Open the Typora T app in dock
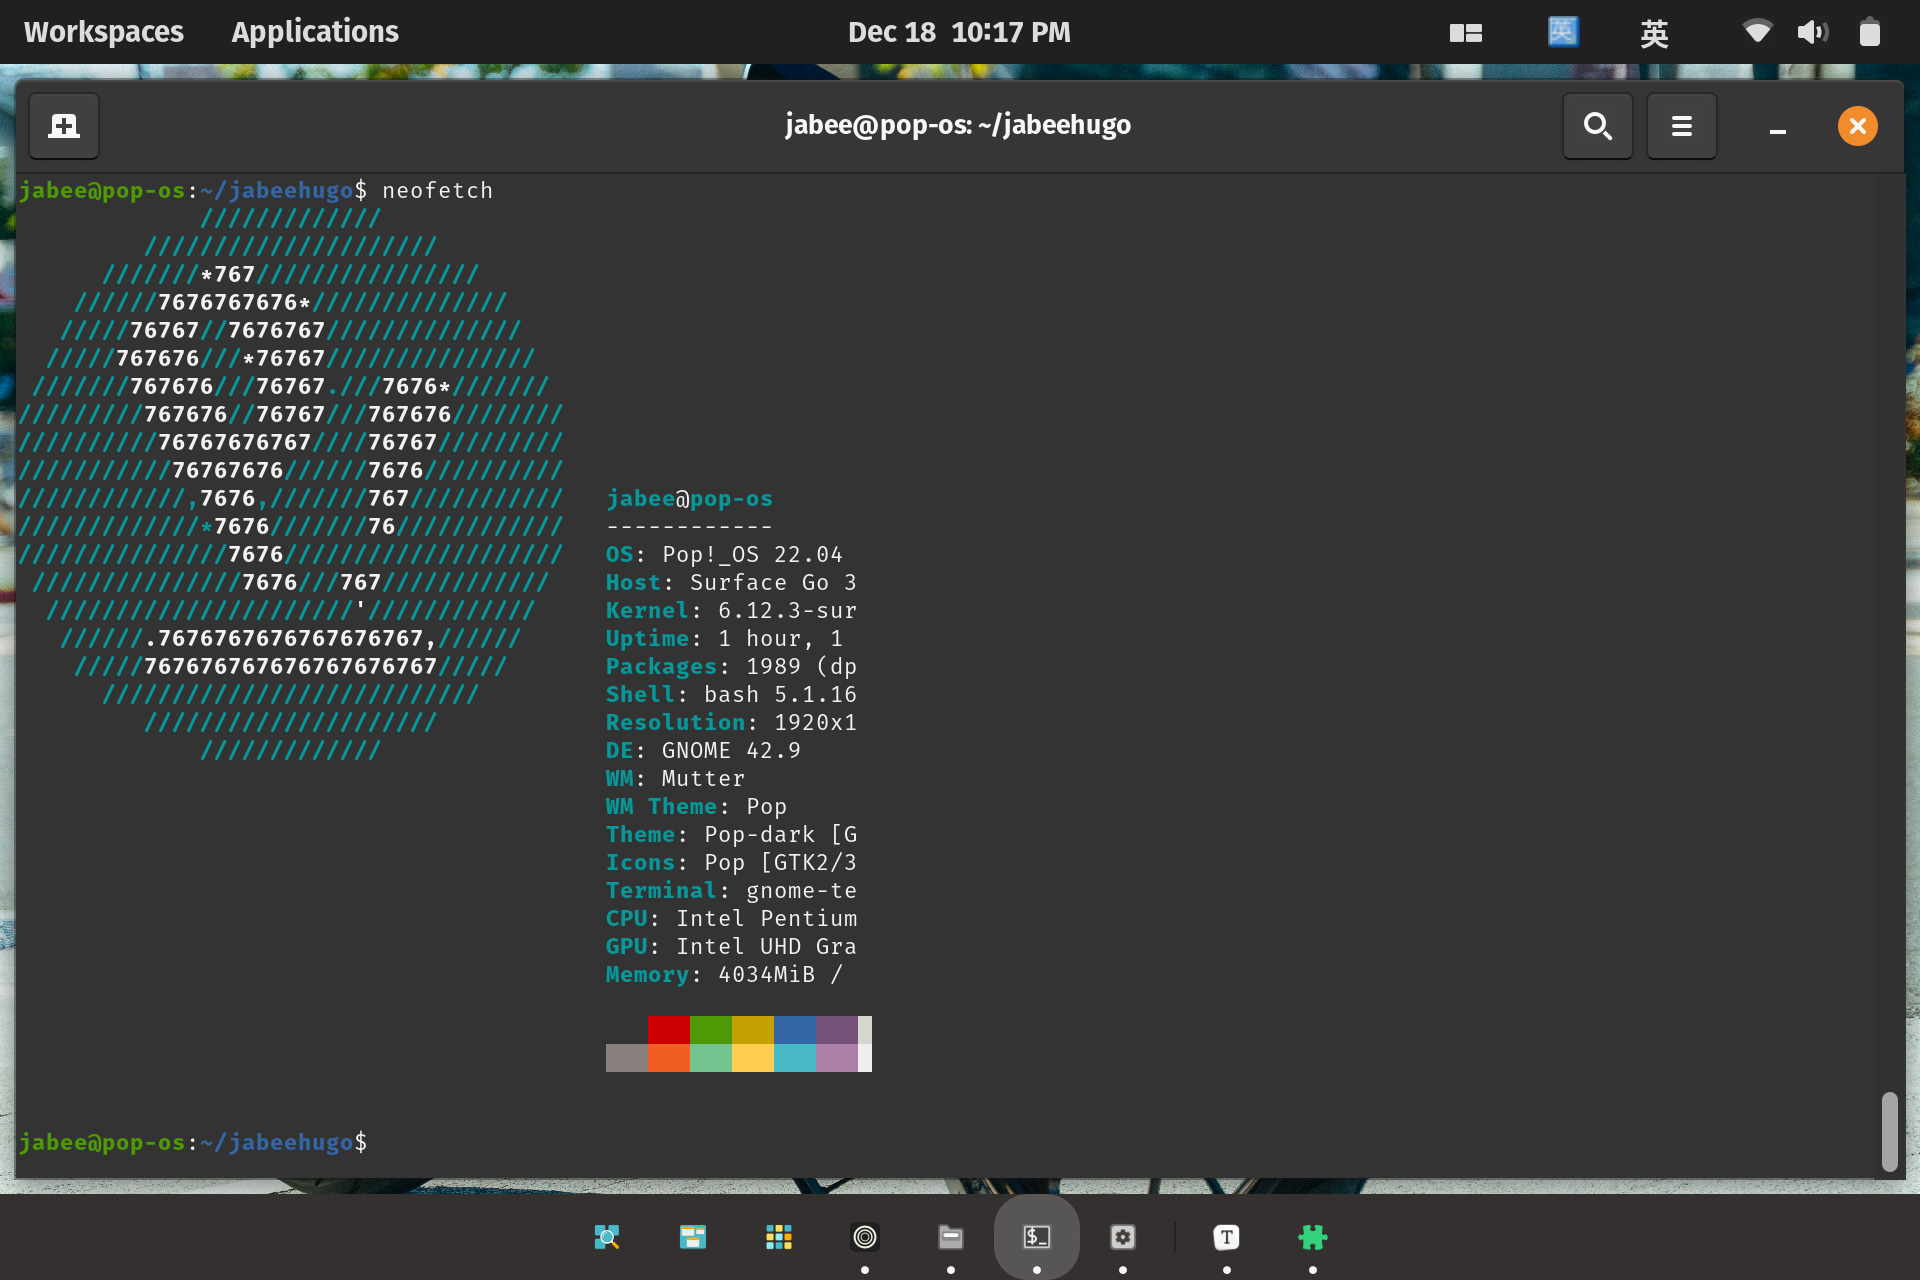 click(1227, 1237)
